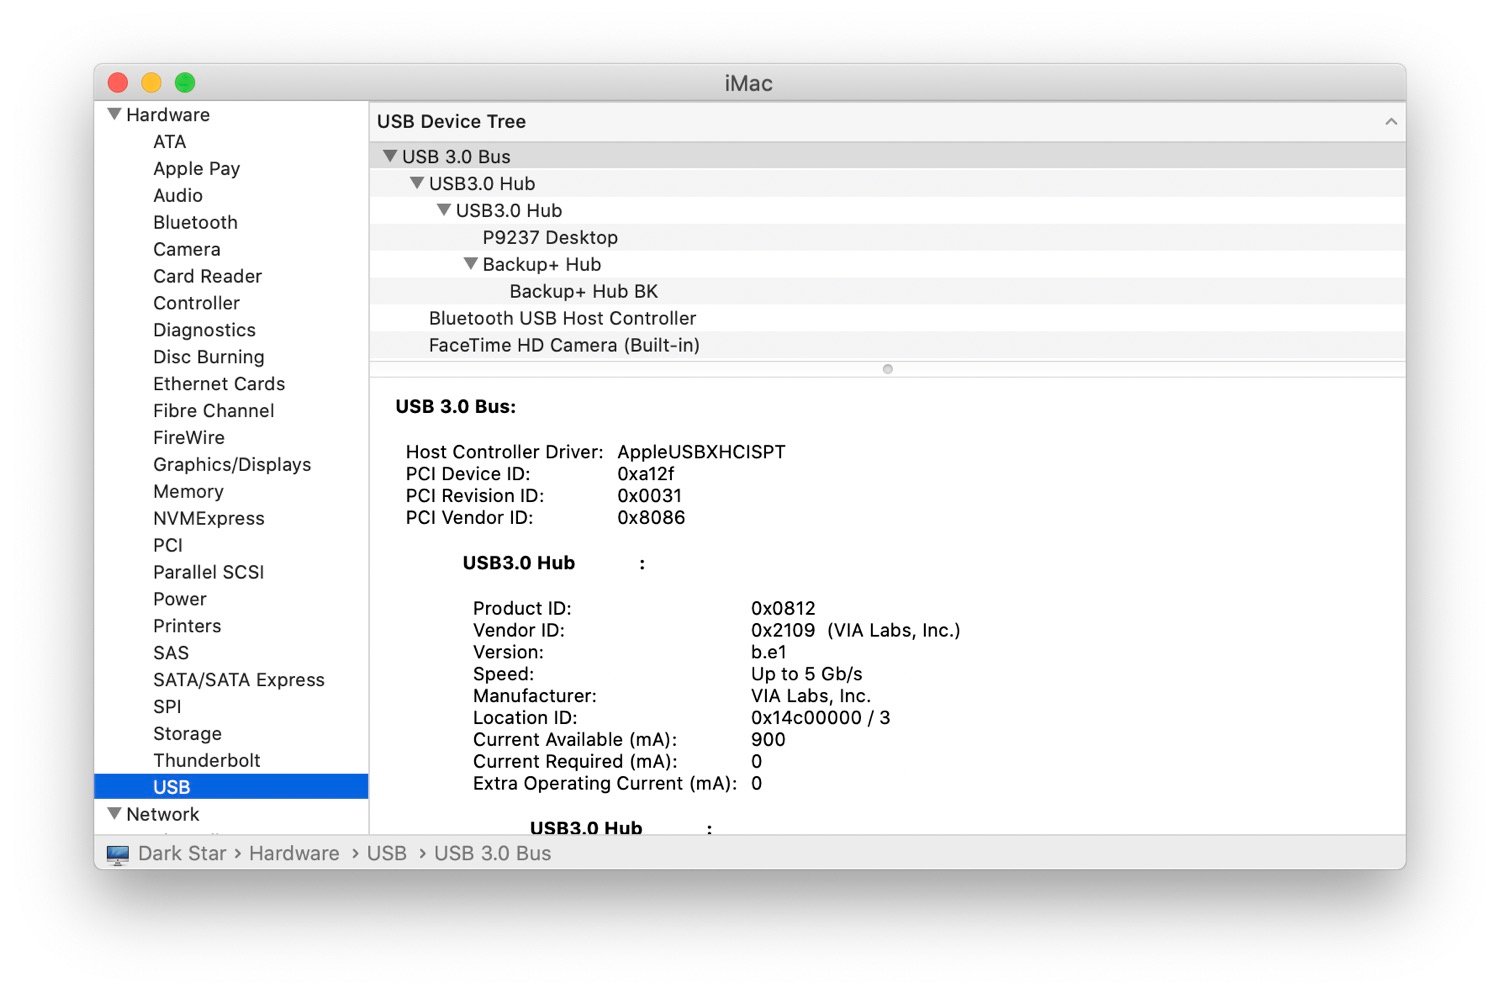Open Dark Star from the breadcrumb path
The width and height of the screenshot is (1500, 994).
pyautogui.click(x=182, y=853)
